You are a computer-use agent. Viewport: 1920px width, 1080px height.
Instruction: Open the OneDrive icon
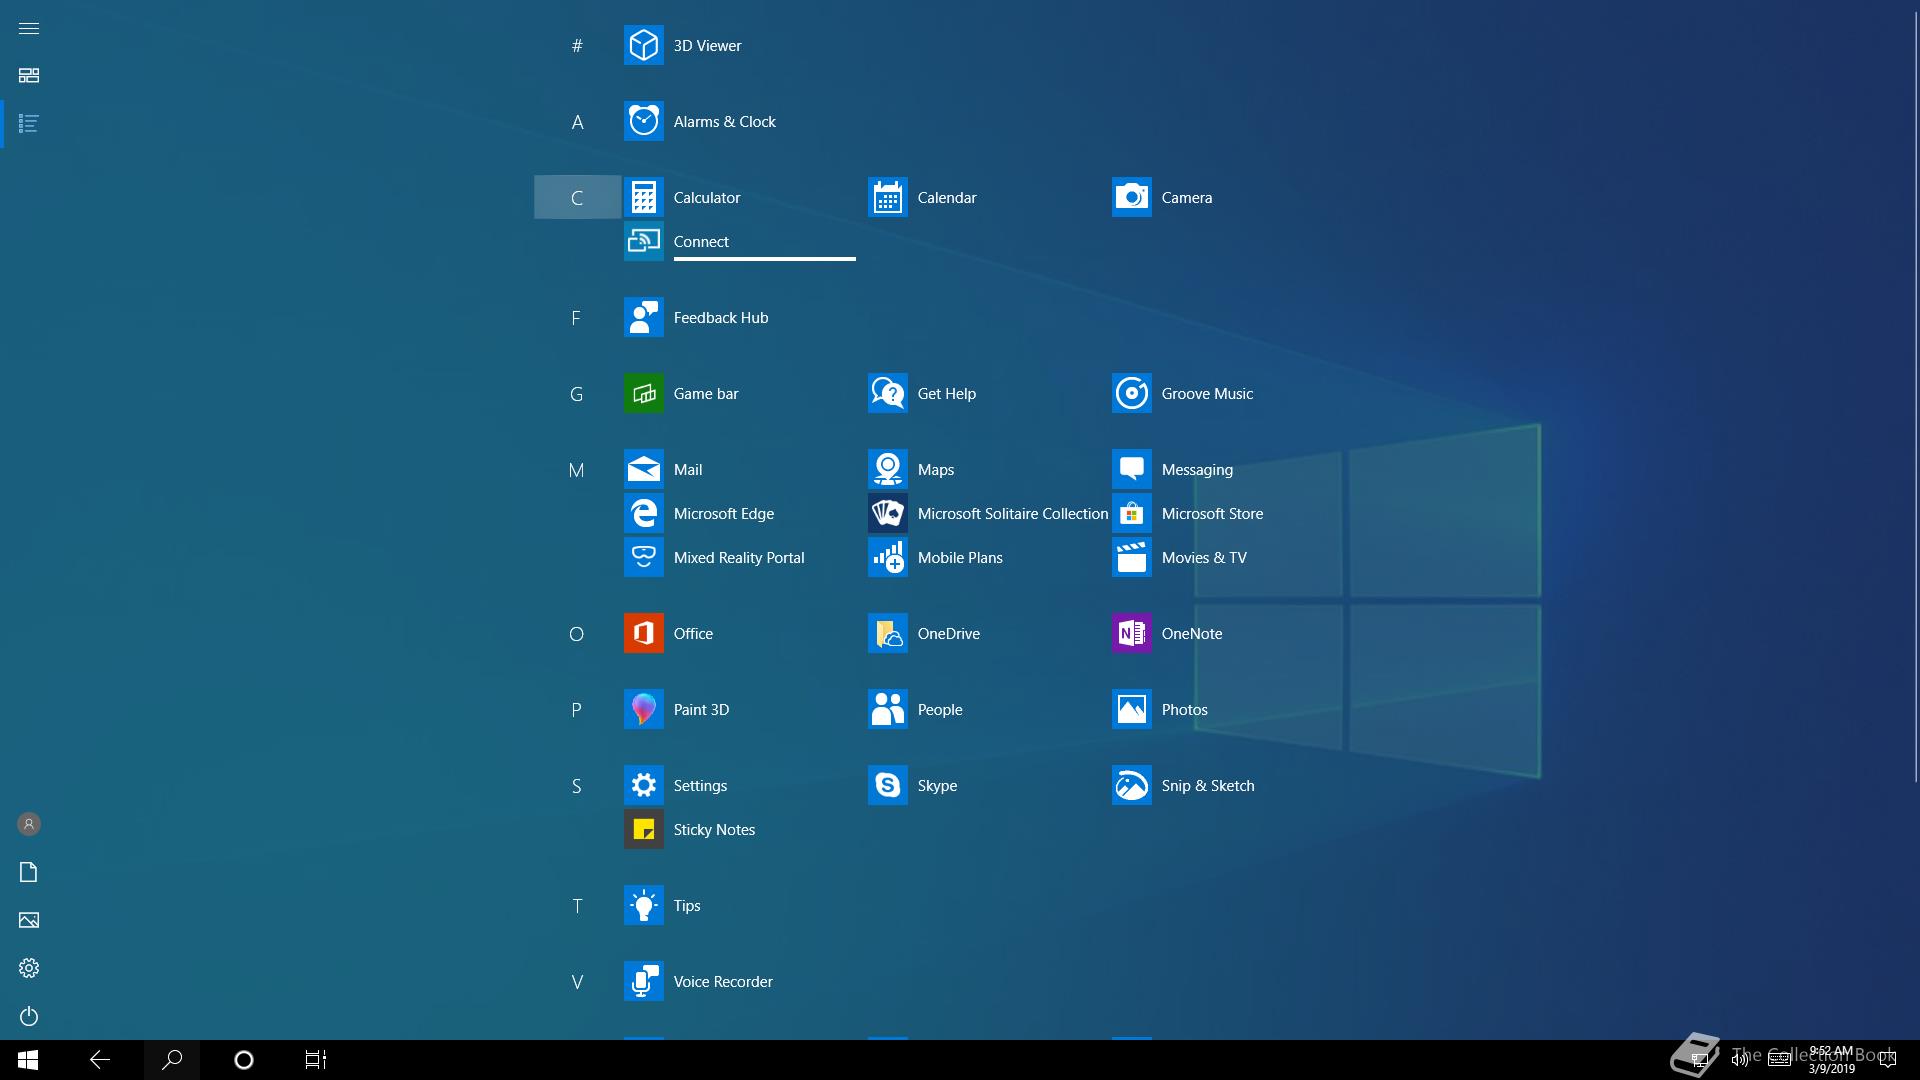click(x=887, y=633)
